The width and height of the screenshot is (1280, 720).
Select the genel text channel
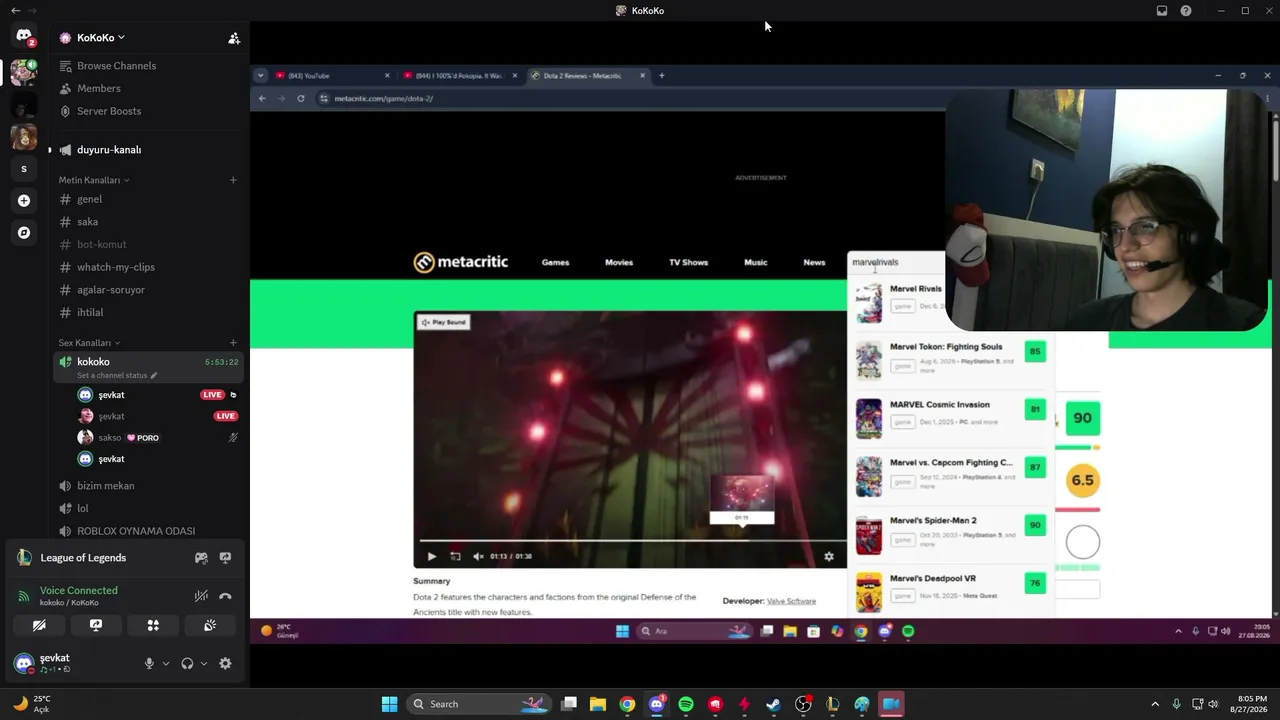pos(148,199)
